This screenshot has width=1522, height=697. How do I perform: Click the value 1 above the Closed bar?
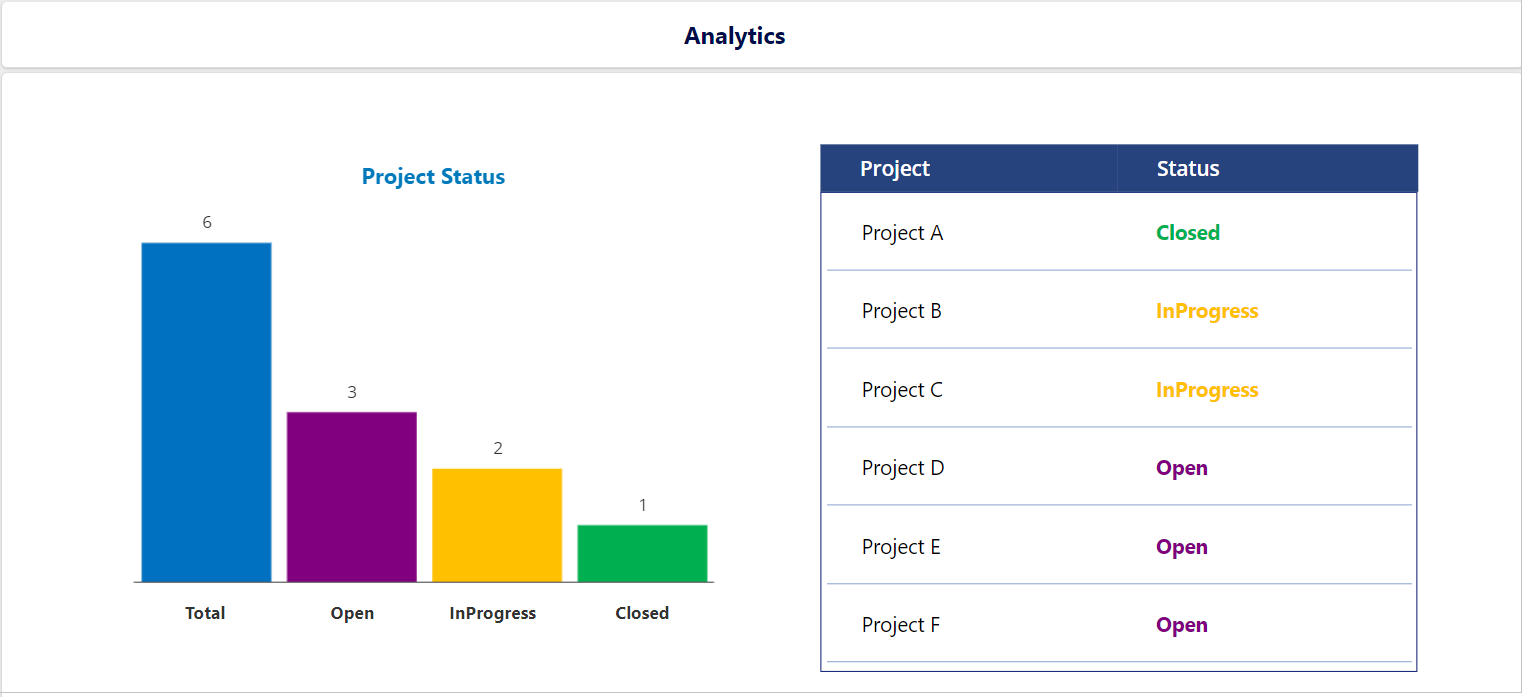642,505
